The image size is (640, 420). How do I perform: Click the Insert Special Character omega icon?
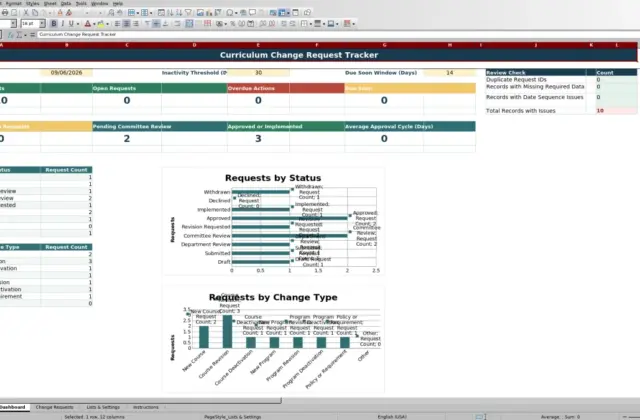pyautogui.click(x=230, y=13)
